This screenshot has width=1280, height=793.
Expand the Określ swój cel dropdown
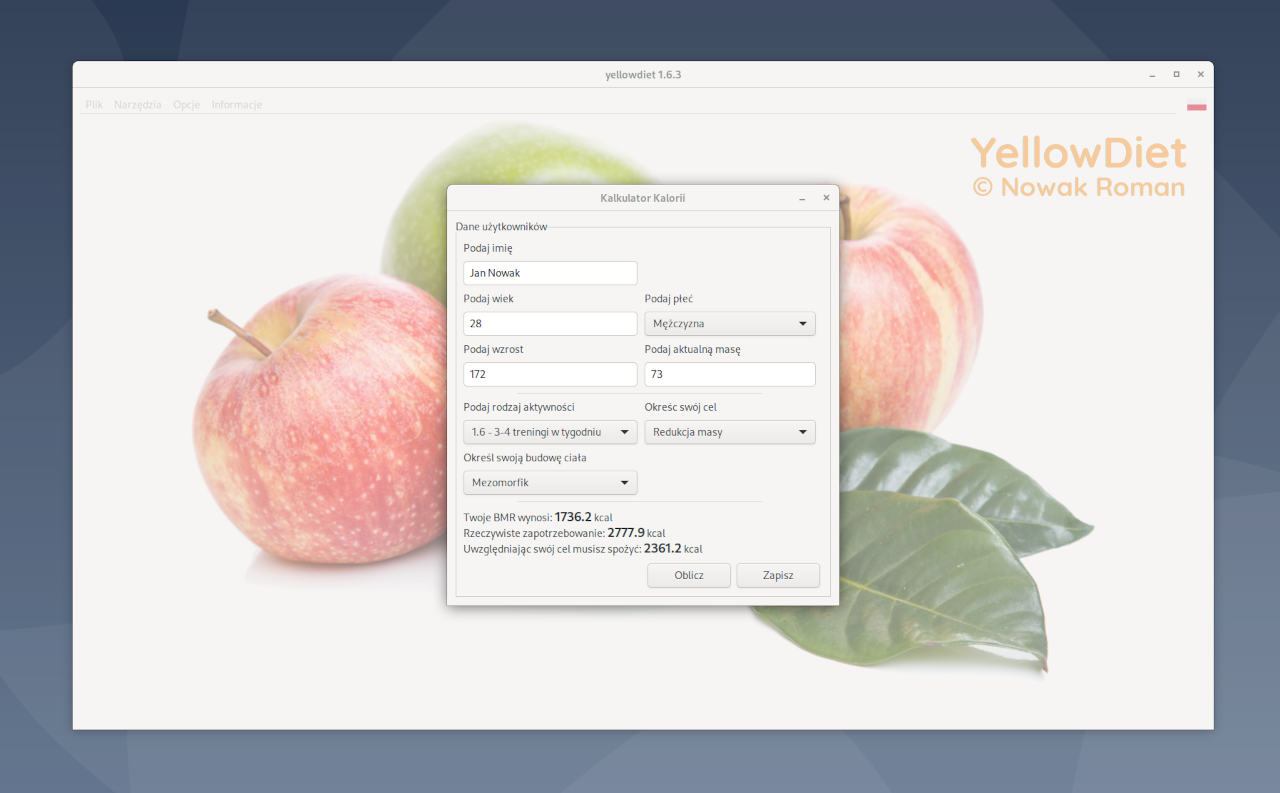tap(729, 432)
